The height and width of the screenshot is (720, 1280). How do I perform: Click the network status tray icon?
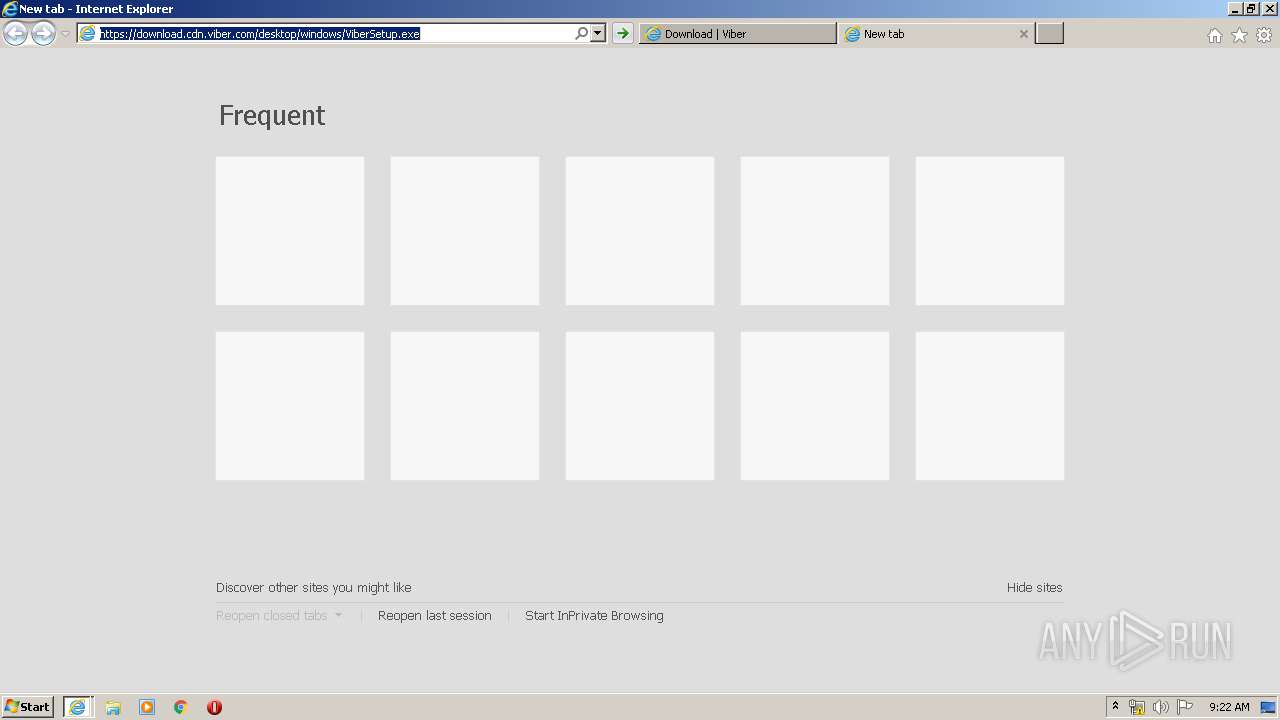(1137, 707)
